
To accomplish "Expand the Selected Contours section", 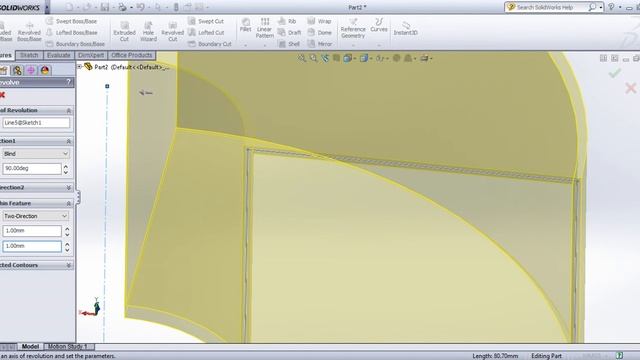I will tap(69, 265).
